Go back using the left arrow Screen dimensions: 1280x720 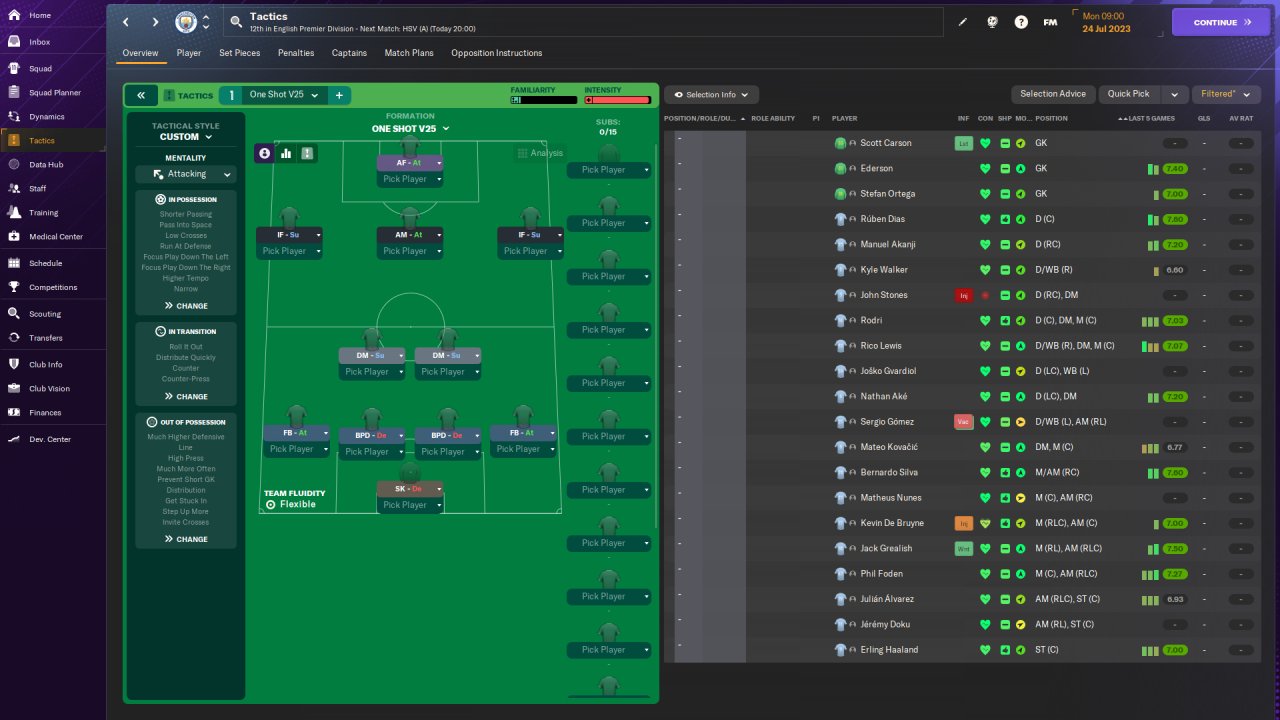pyautogui.click(x=125, y=22)
